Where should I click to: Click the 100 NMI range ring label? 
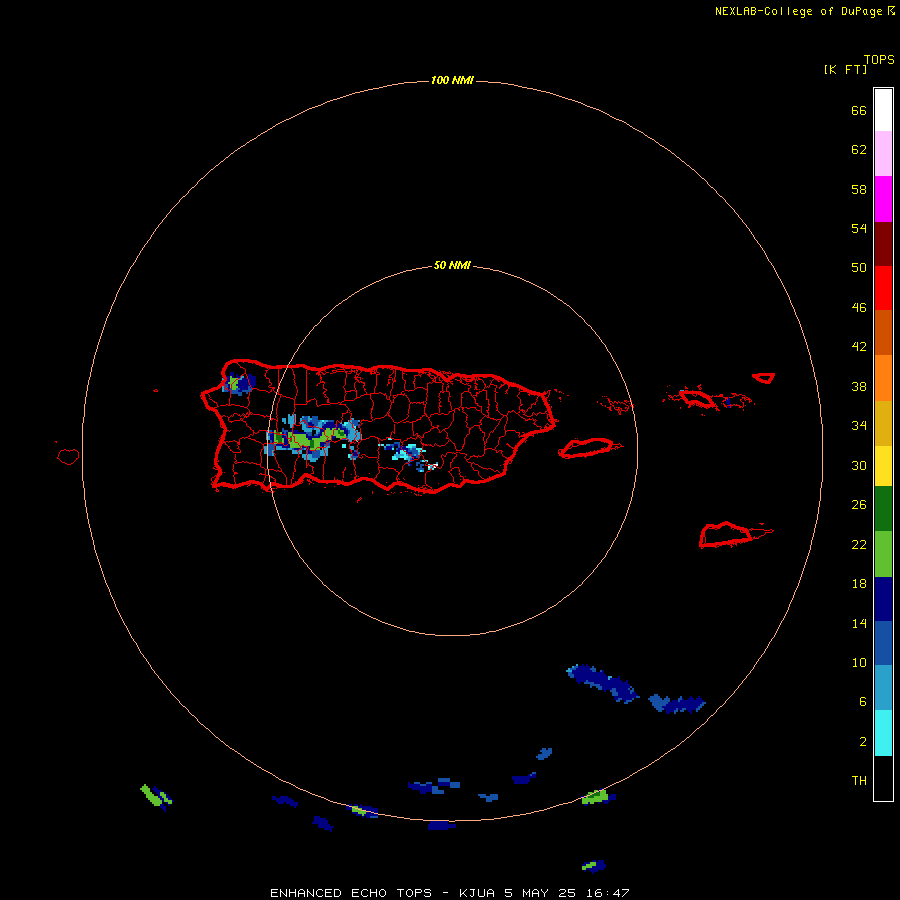point(452,80)
